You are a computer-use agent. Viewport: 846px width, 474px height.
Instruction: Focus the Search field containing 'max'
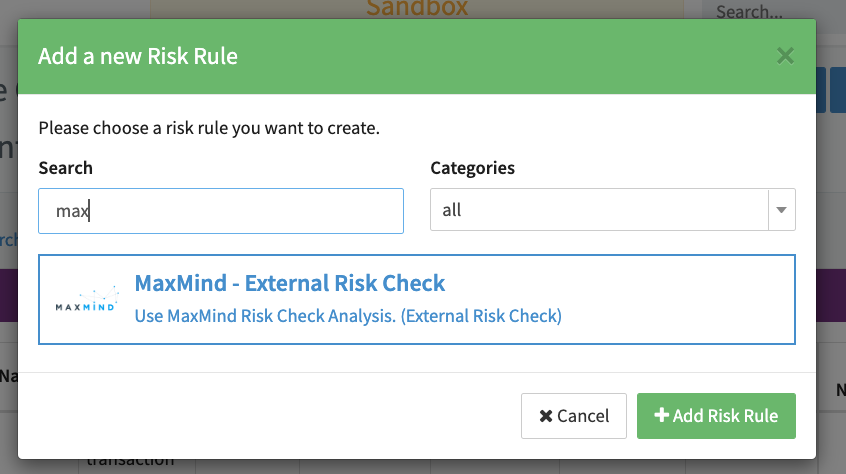(220, 211)
